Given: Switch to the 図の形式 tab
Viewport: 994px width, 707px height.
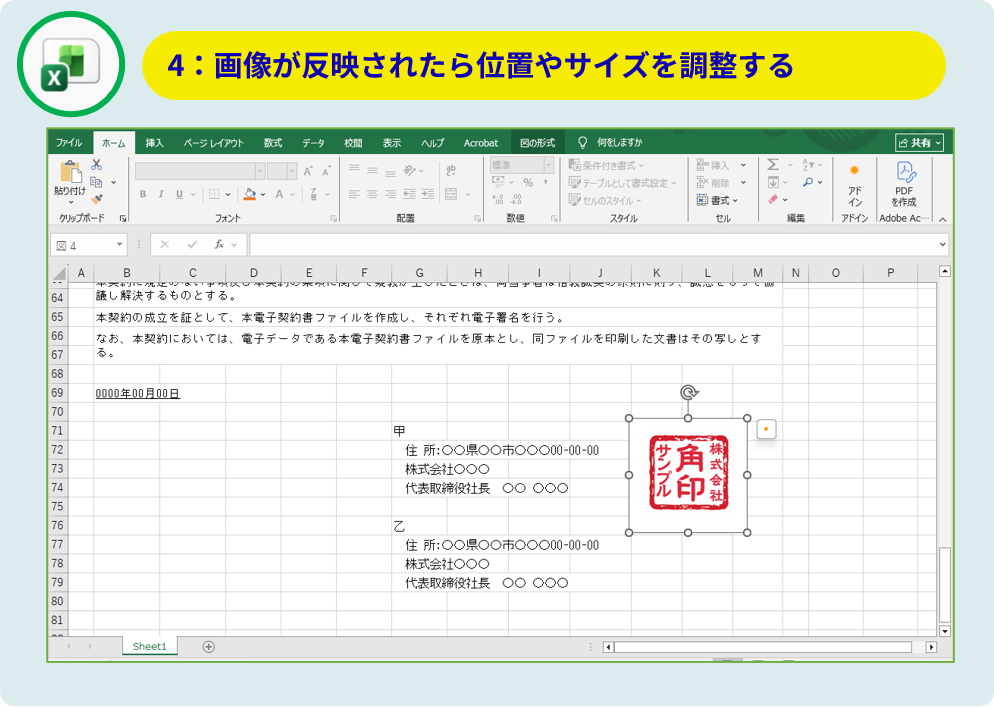Looking at the screenshot, I should tap(537, 143).
